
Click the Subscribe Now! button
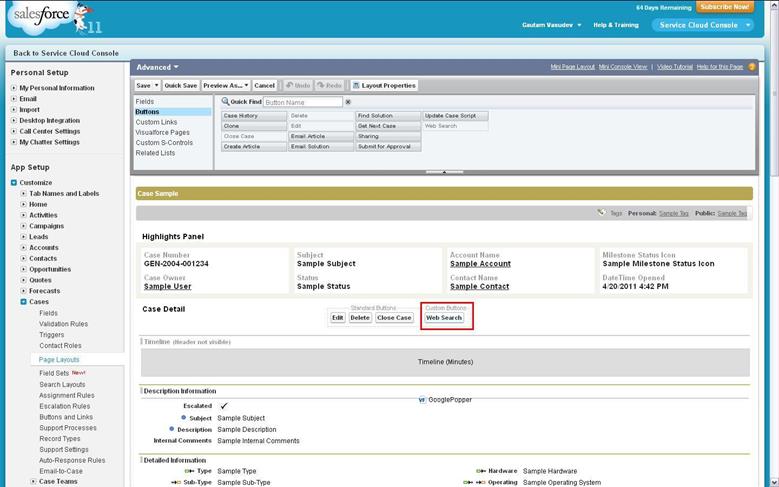(725, 6)
